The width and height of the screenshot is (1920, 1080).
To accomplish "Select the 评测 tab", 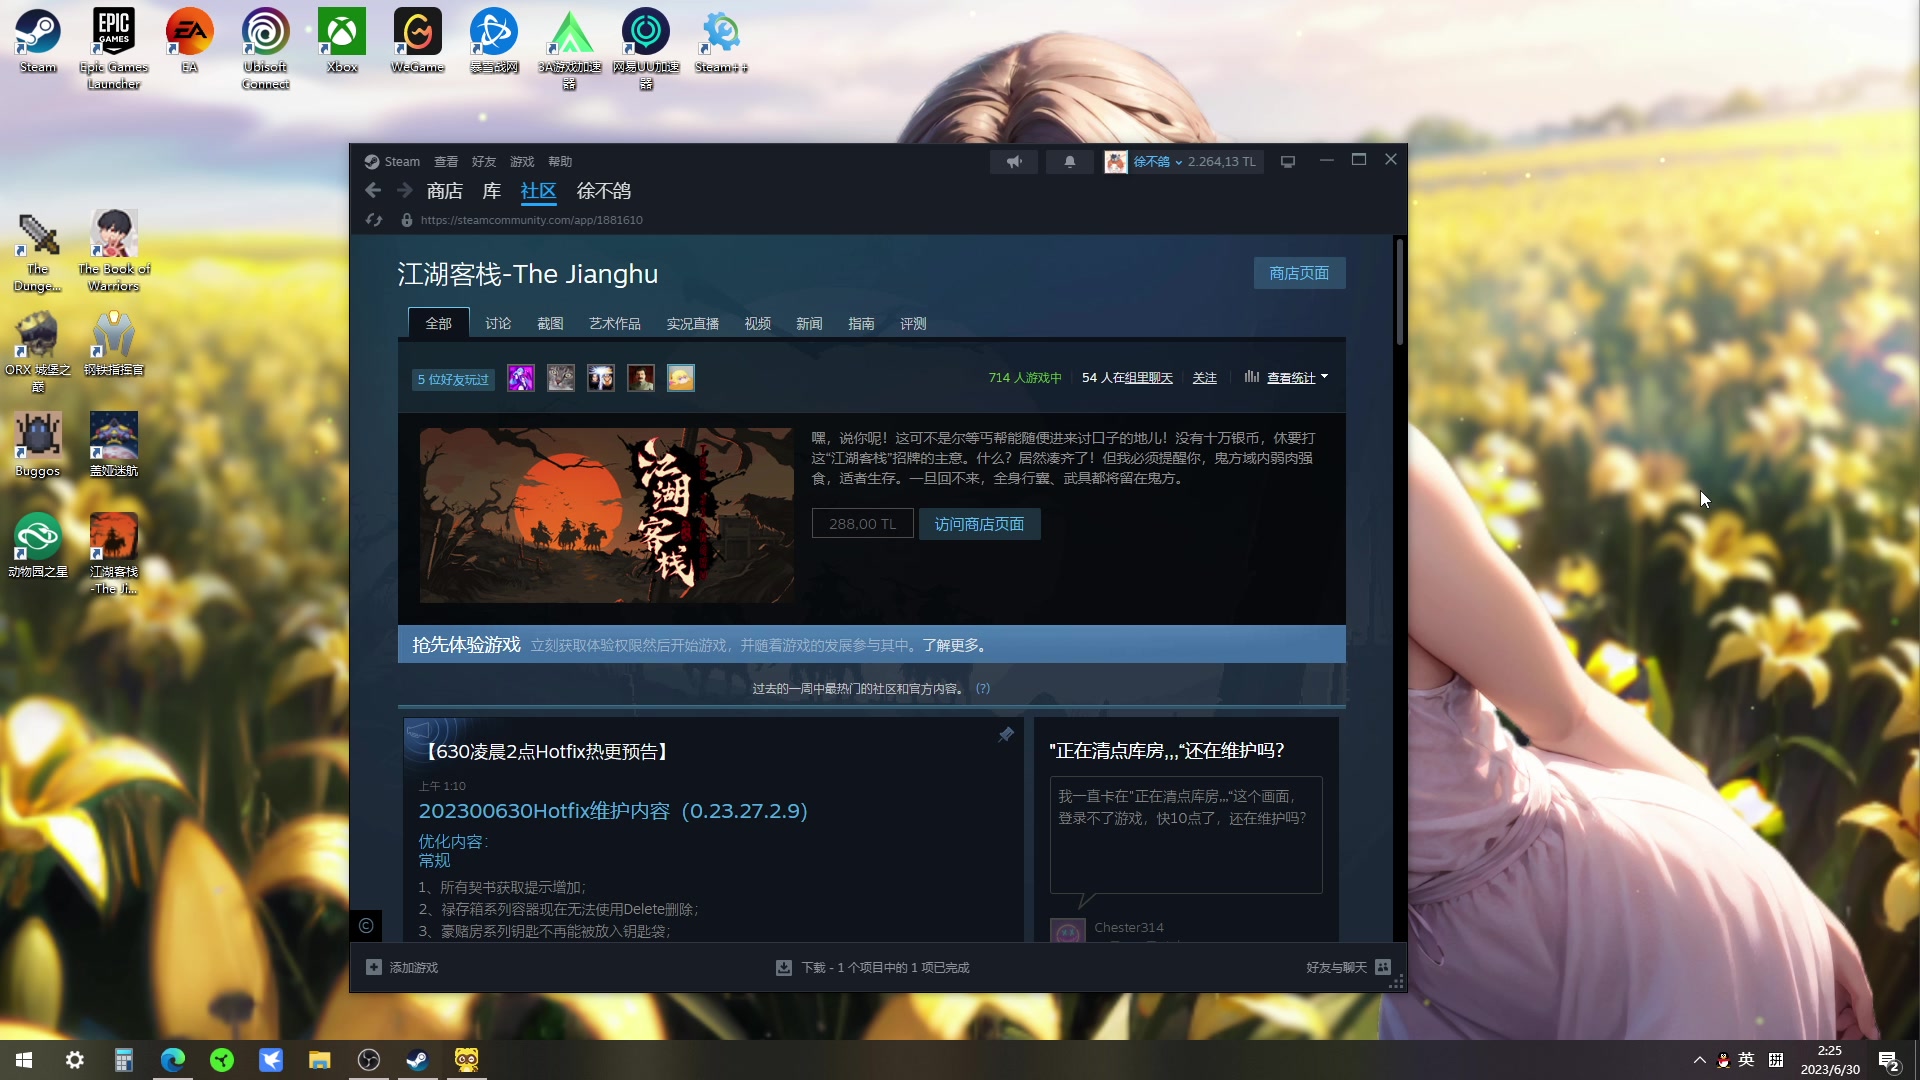I will point(914,323).
